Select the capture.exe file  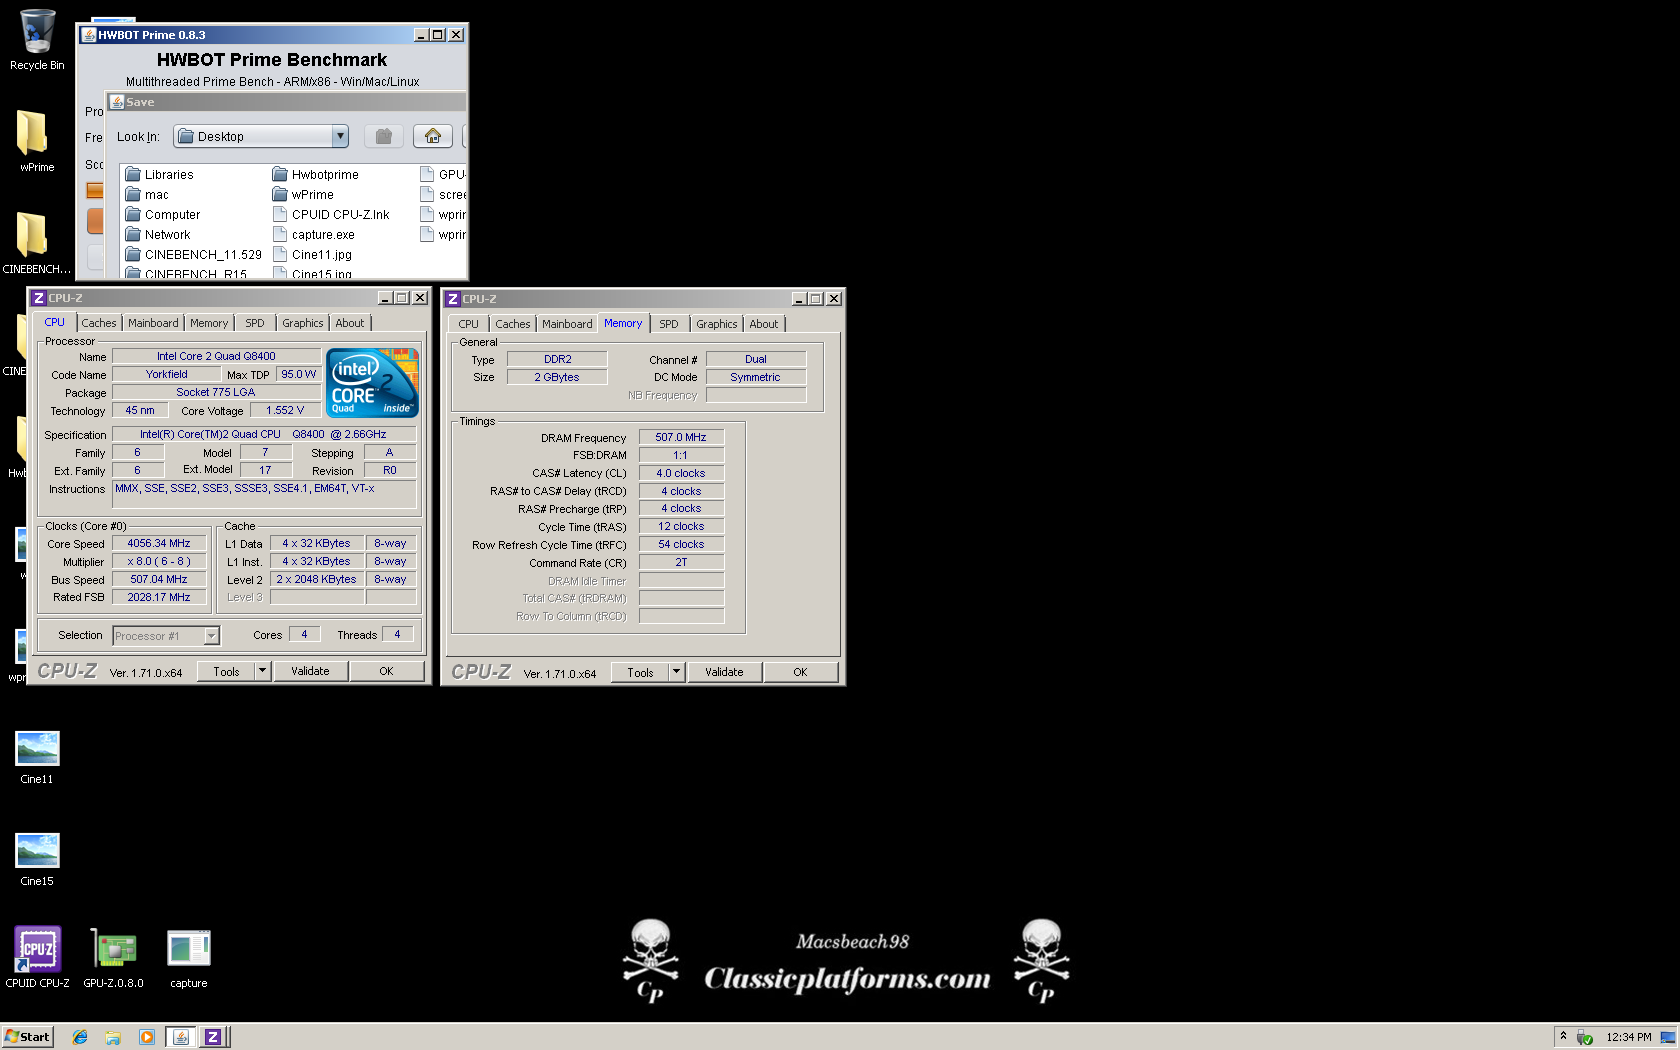tap(313, 235)
